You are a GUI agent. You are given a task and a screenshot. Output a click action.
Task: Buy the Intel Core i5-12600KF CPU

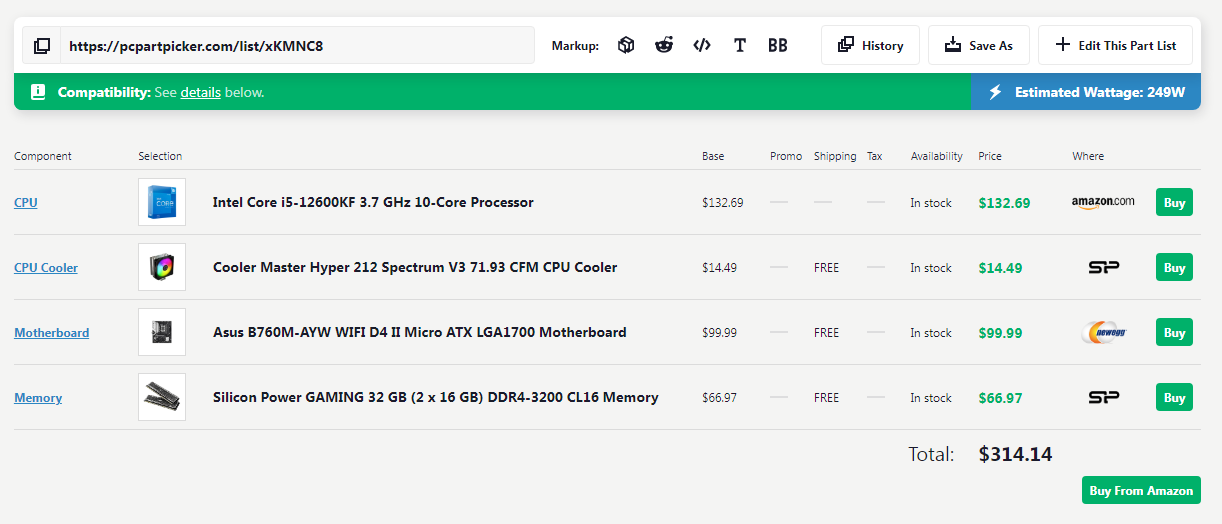point(1174,202)
